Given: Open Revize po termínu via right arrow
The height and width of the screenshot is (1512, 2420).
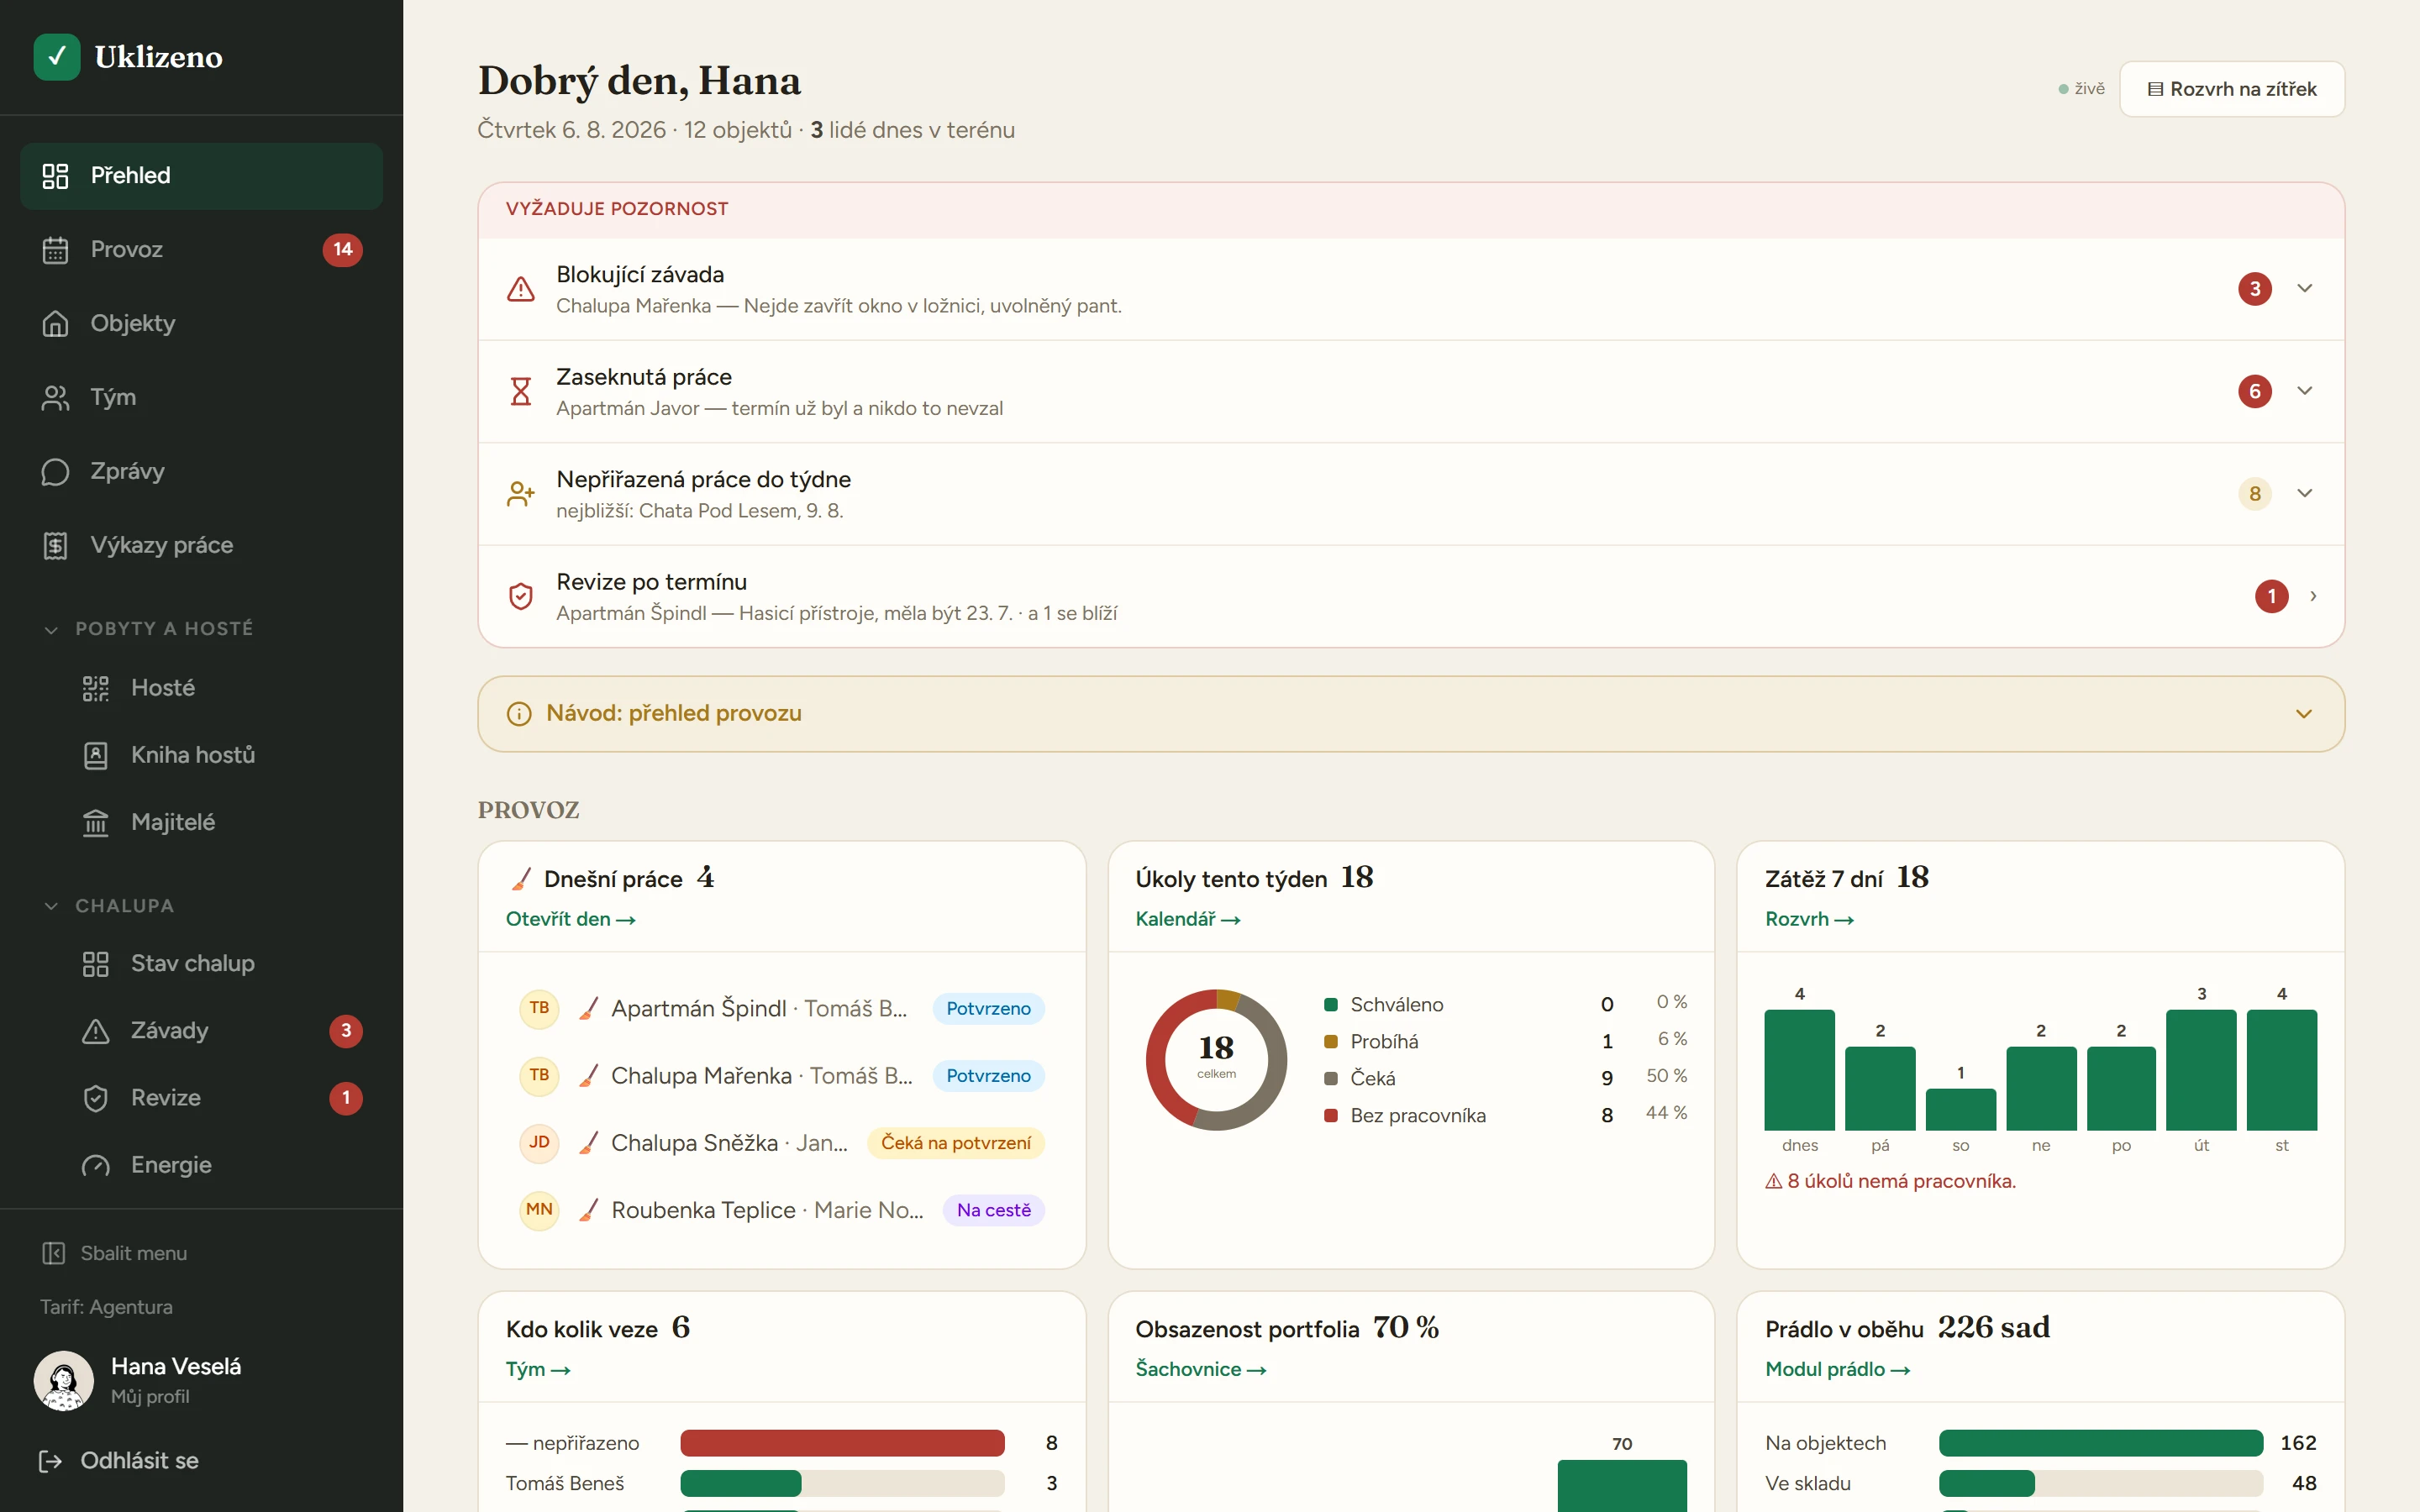Looking at the screenshot, I should click(2313, 596).
